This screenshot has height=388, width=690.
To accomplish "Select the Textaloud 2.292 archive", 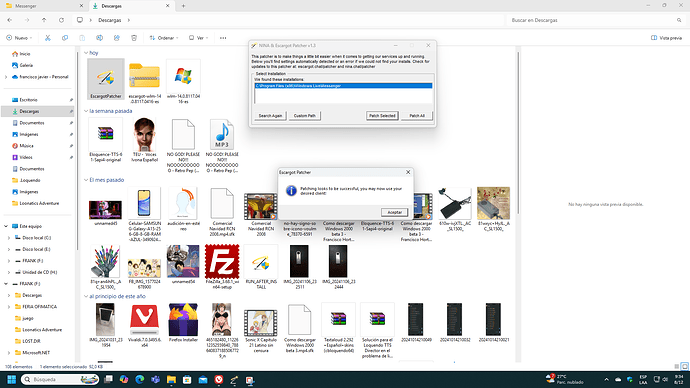I will [x=338, y=328].
